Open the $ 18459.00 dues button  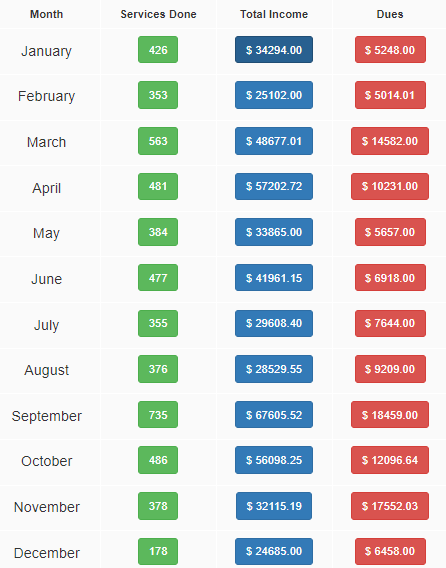tap(390, 414)
